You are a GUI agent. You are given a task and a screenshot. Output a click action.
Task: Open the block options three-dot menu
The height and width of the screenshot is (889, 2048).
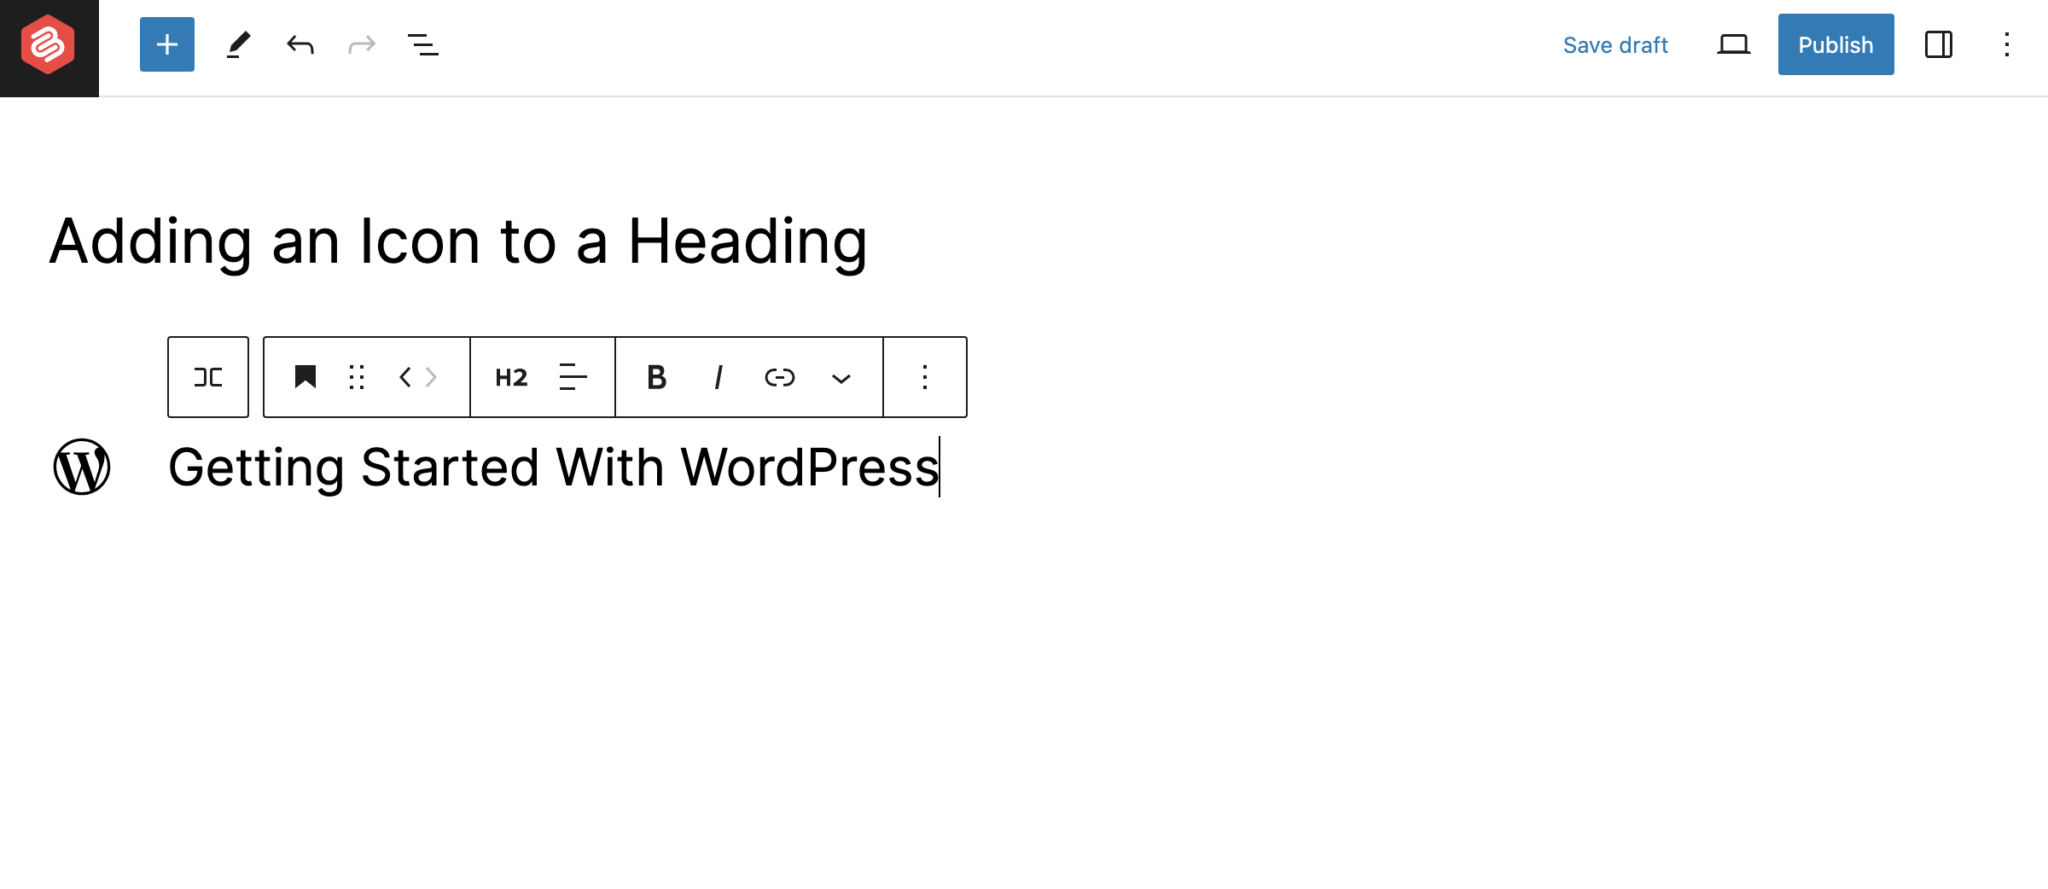pyautogui.click(x=924, y=377)
